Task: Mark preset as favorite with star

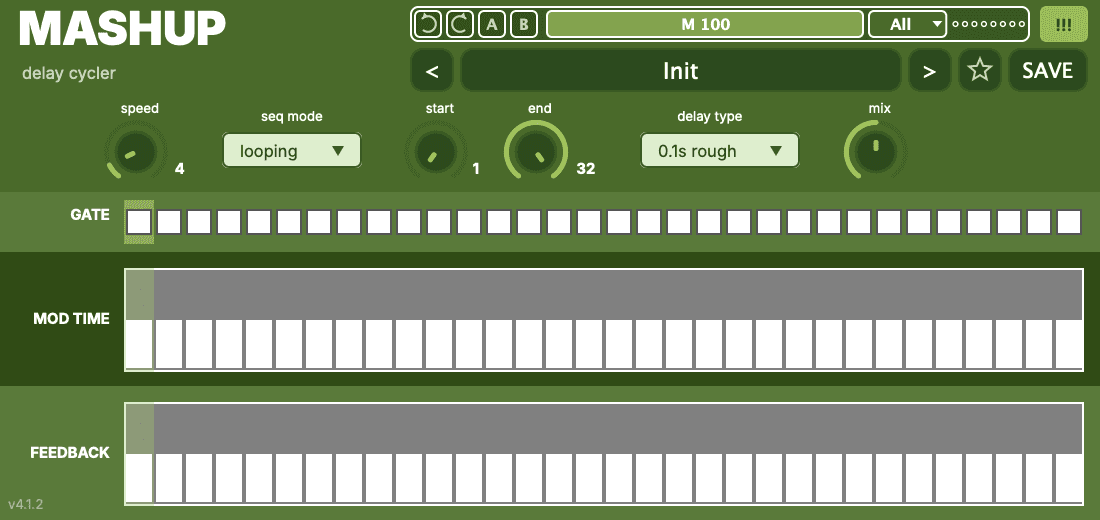Action: (979, 71)
